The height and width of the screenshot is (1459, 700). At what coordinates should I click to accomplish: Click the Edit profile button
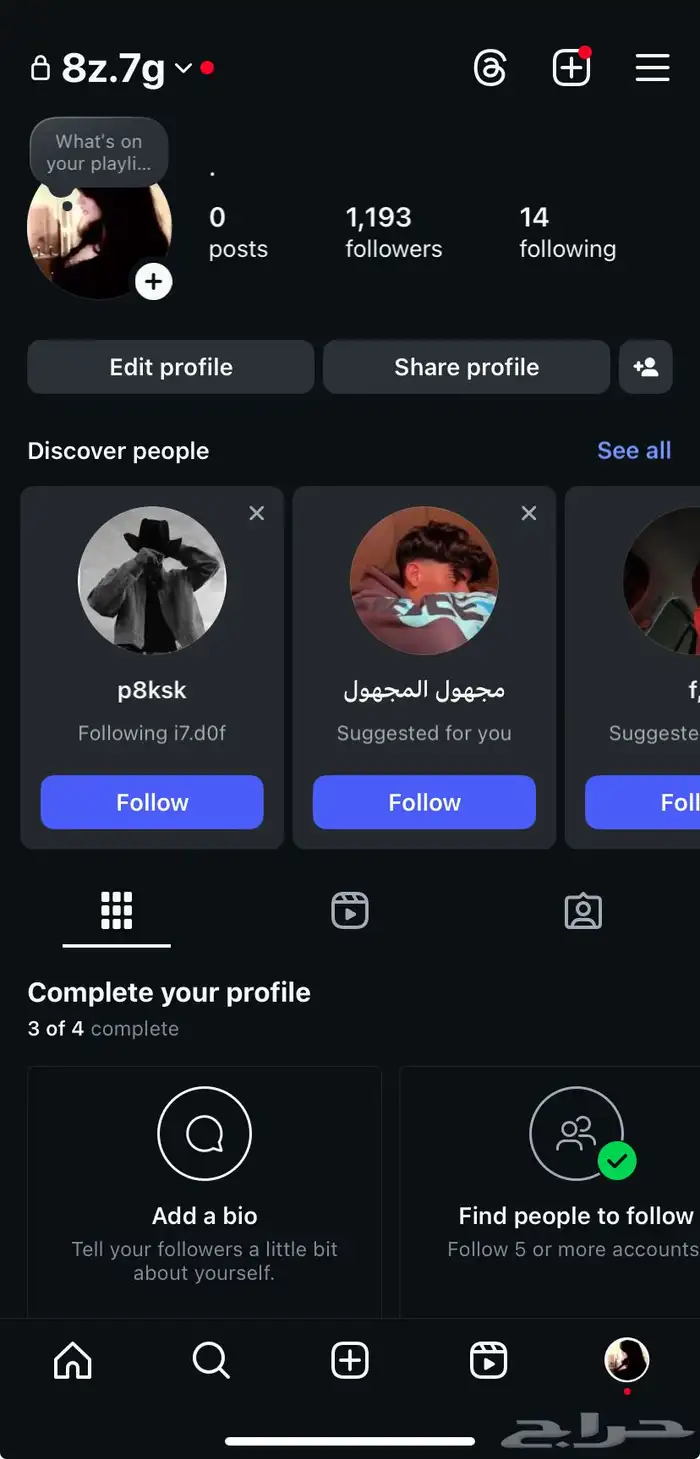pyautogui.click(x=171, y=367)
